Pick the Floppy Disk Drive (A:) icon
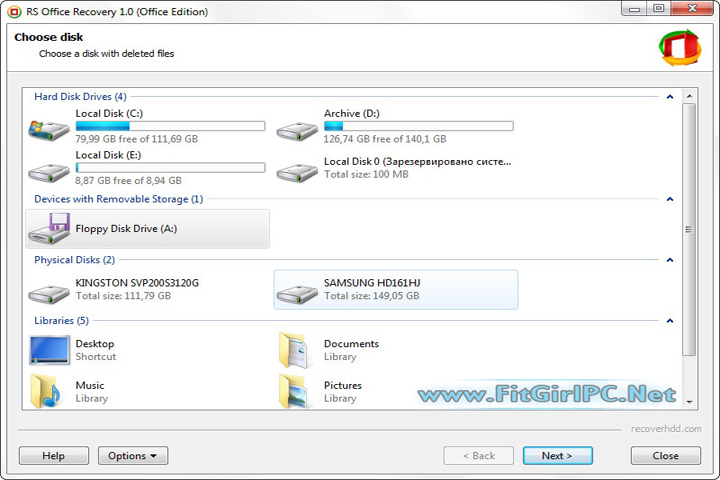This screenshot has height=480, width=720. tap(49, 228)
